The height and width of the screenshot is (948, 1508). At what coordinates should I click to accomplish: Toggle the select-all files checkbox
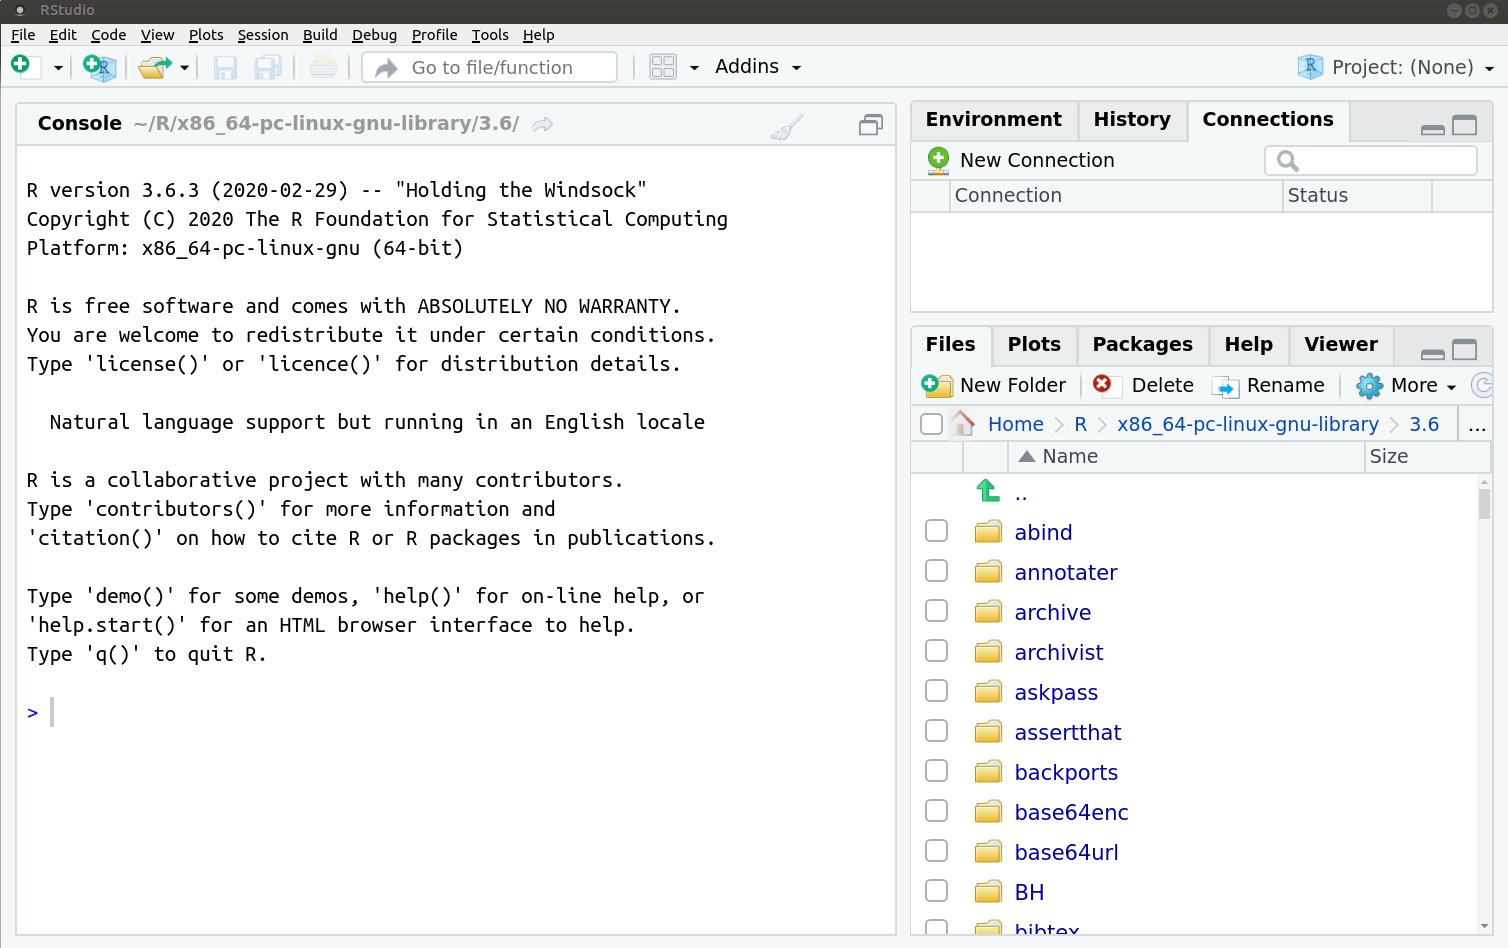(931, 424)
